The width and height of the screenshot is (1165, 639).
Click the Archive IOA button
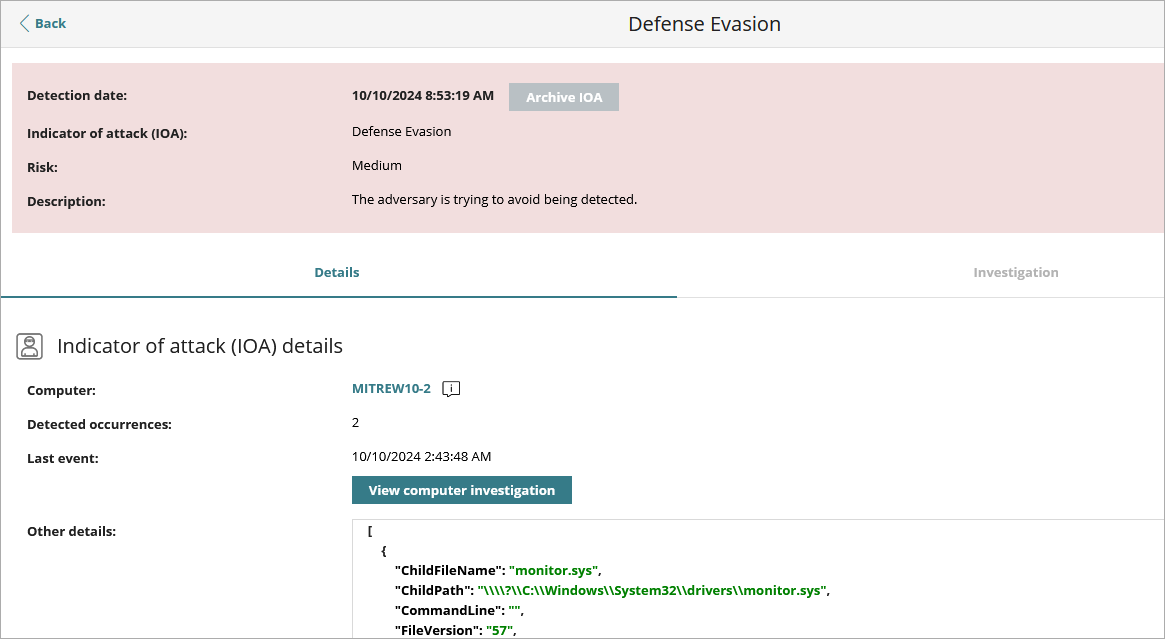coord(563,96)
